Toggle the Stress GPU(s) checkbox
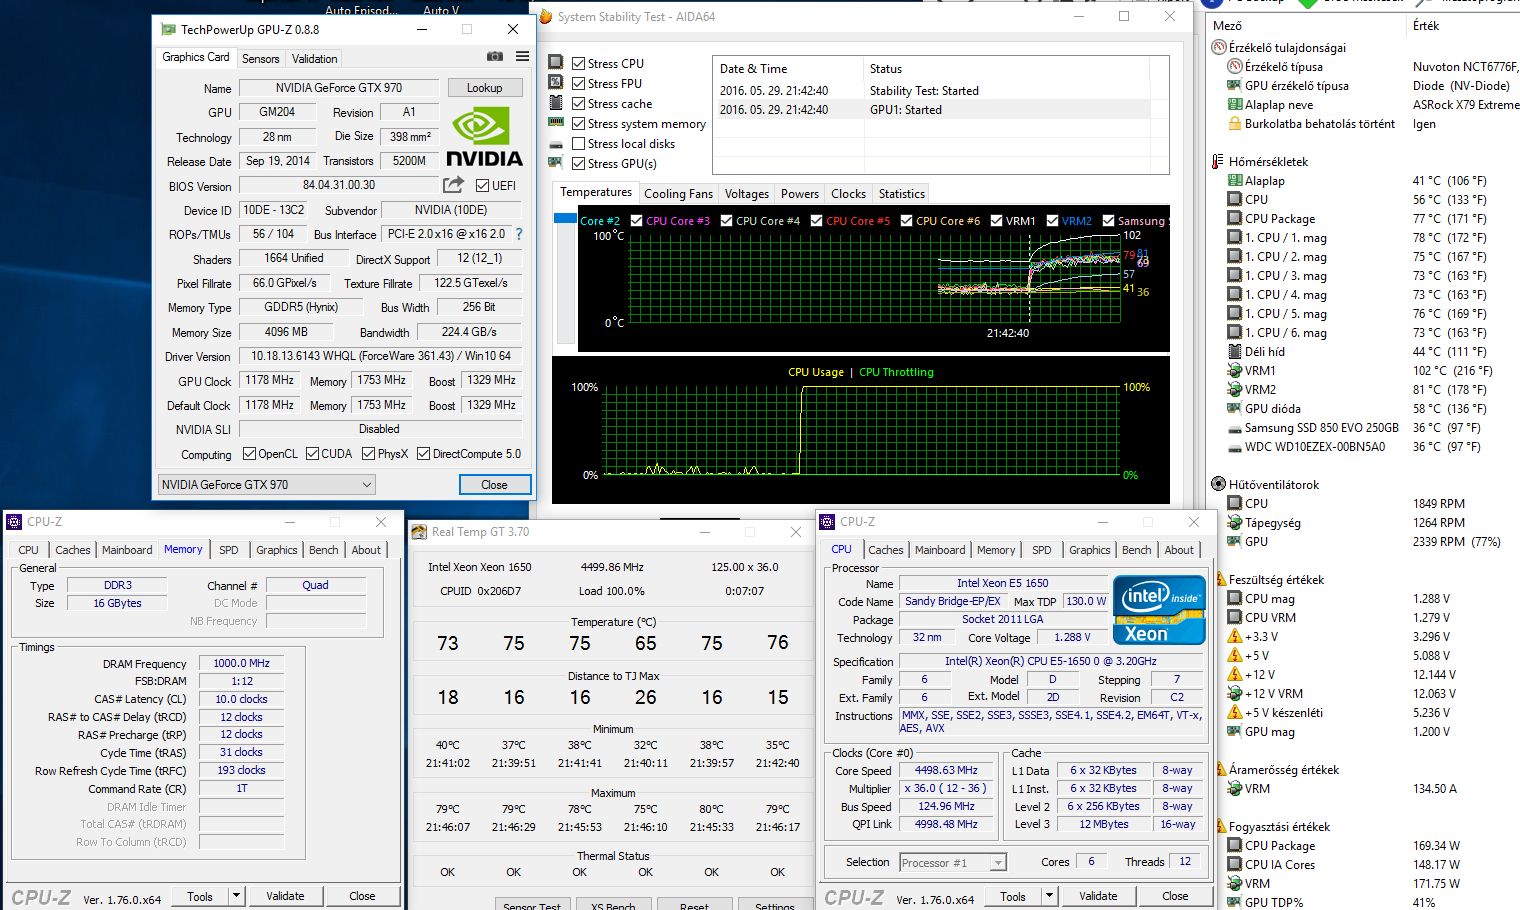The height and width of the screenshot is (910, 1520). tap(578, 163)
